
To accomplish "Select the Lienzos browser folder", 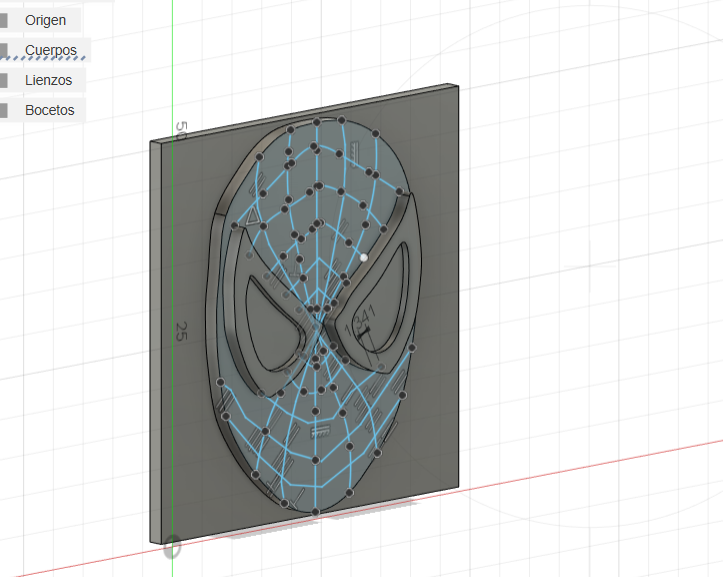I will 48,80.
